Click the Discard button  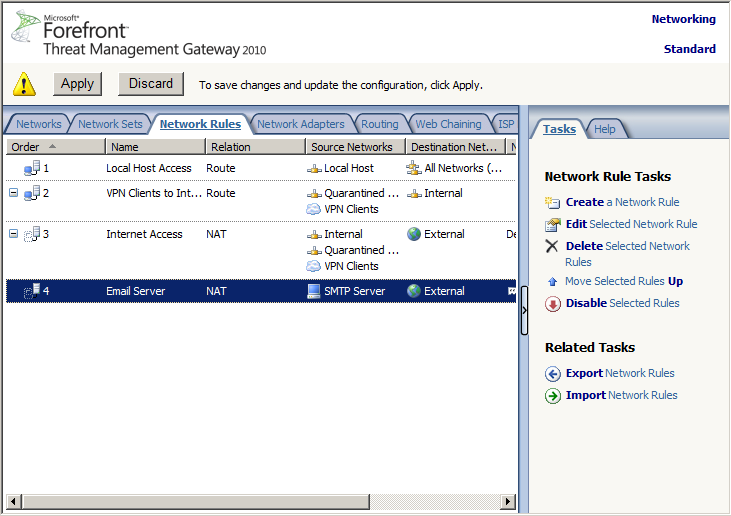point(151,84)
